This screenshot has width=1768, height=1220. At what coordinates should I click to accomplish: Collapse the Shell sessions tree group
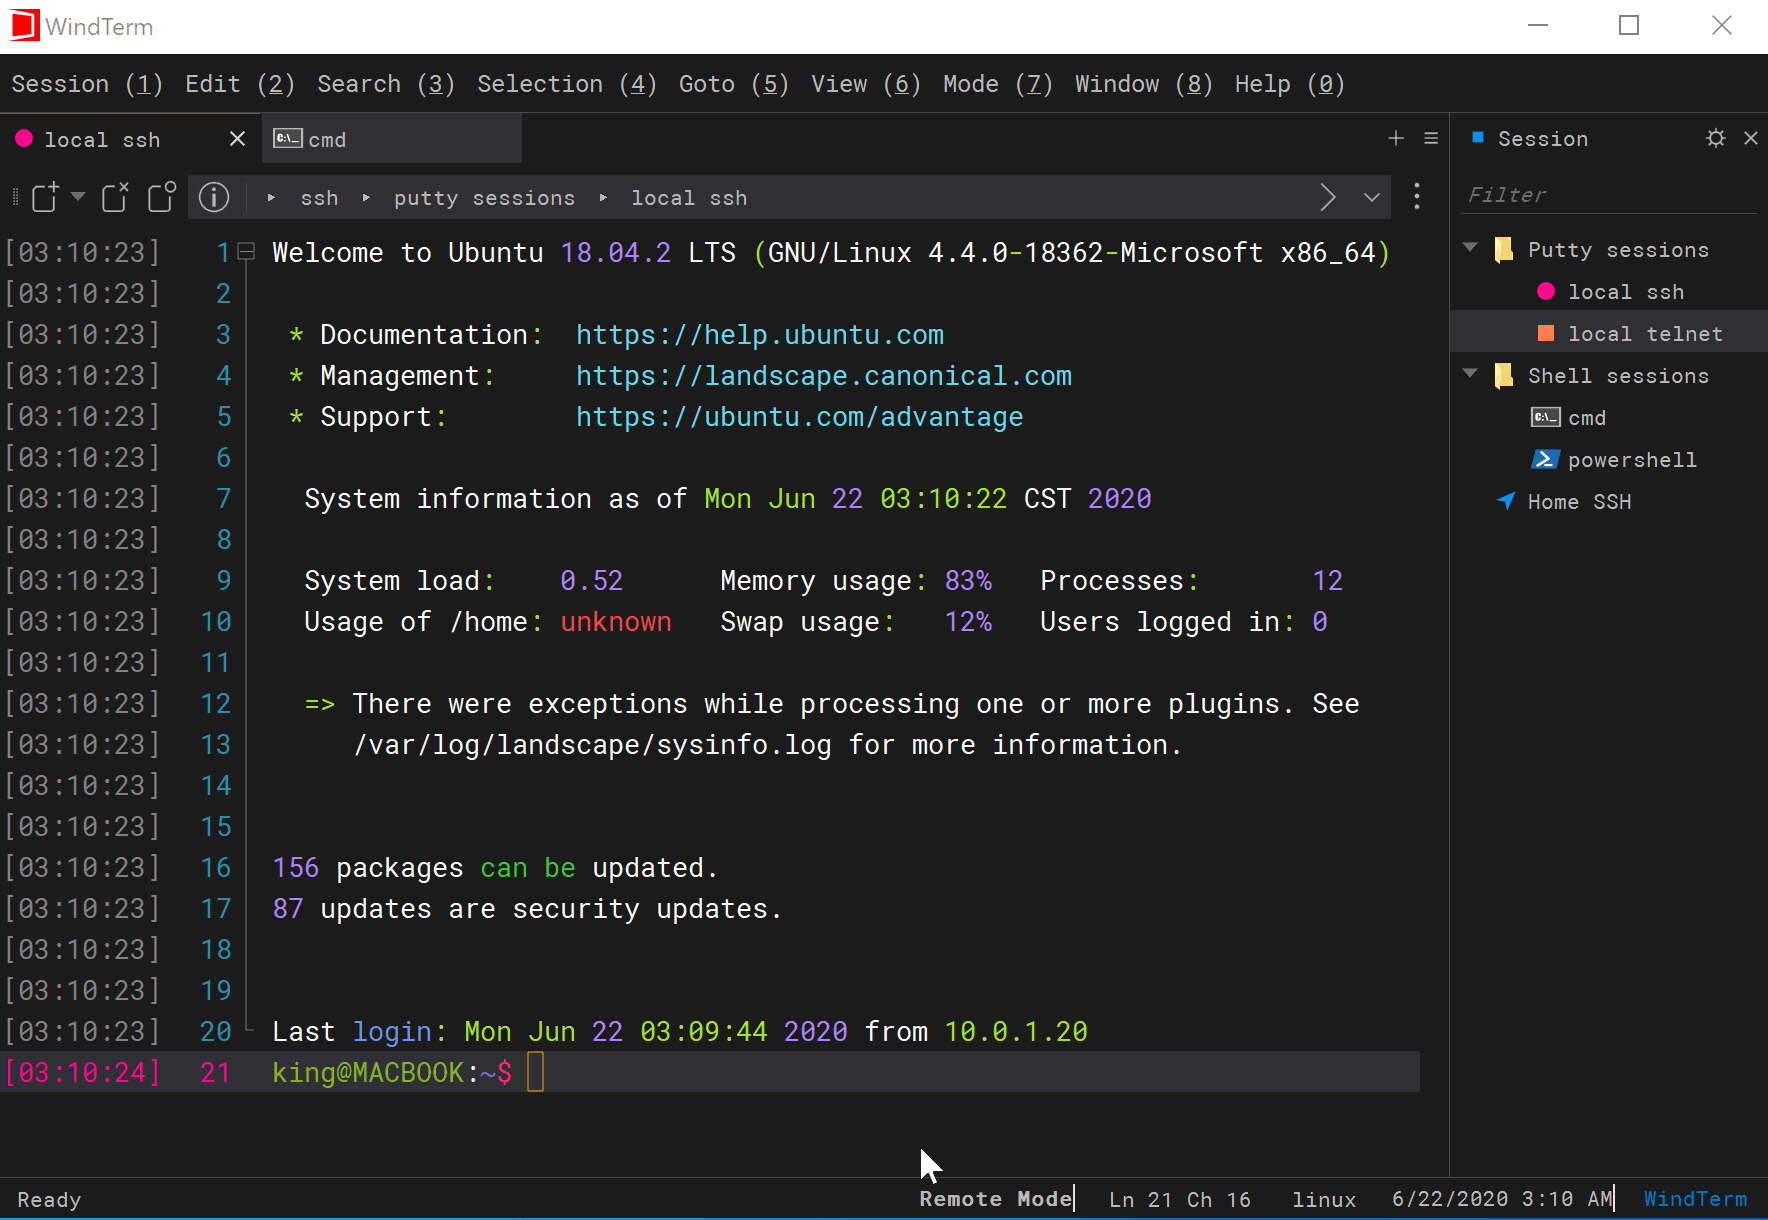pyautogui.click(x=1470, y=374)
